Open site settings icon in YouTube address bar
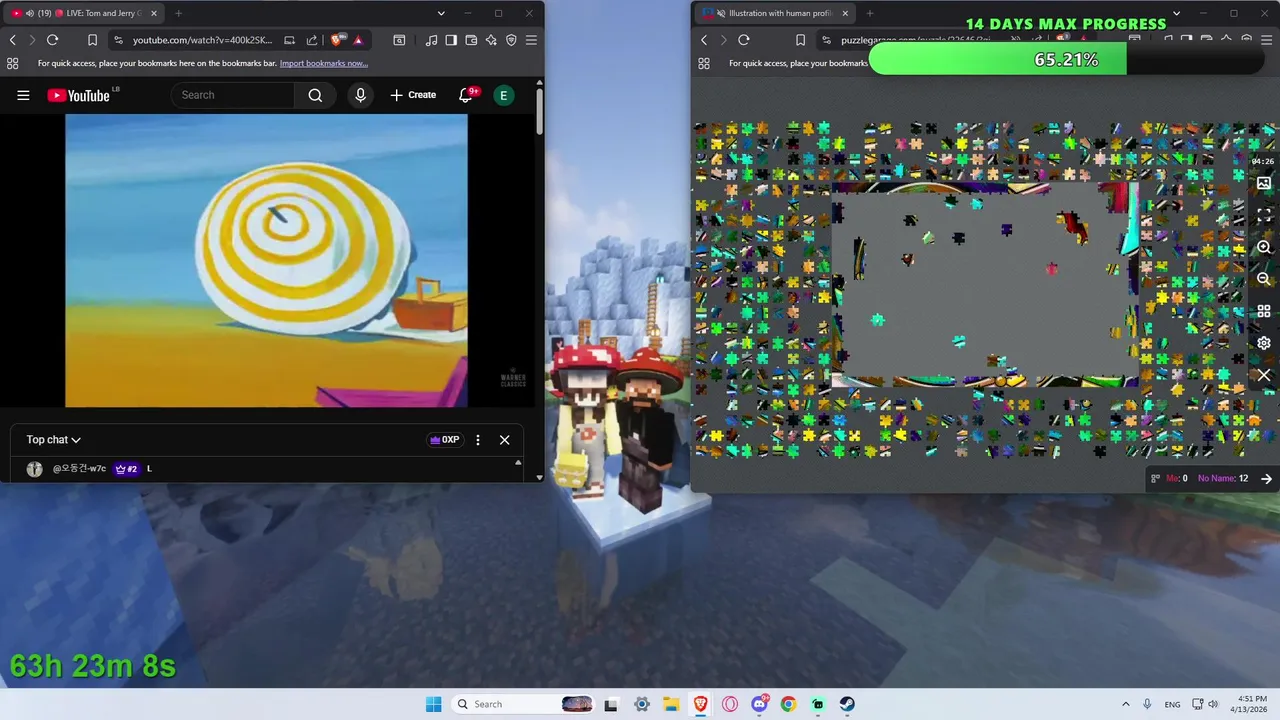 (118, 40)
